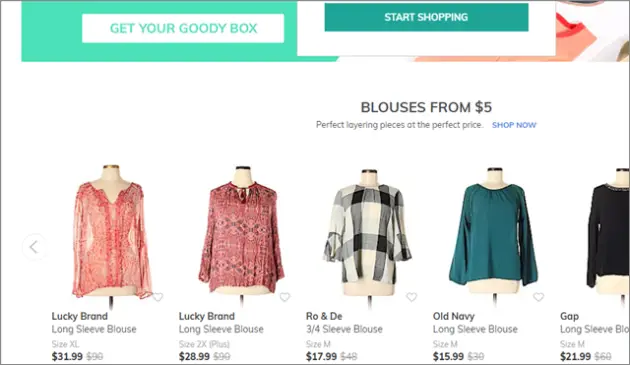Click the Get Your Goody Box button
Image resolution: width=630 pixels, height=365 pixels.
[183, 28]
